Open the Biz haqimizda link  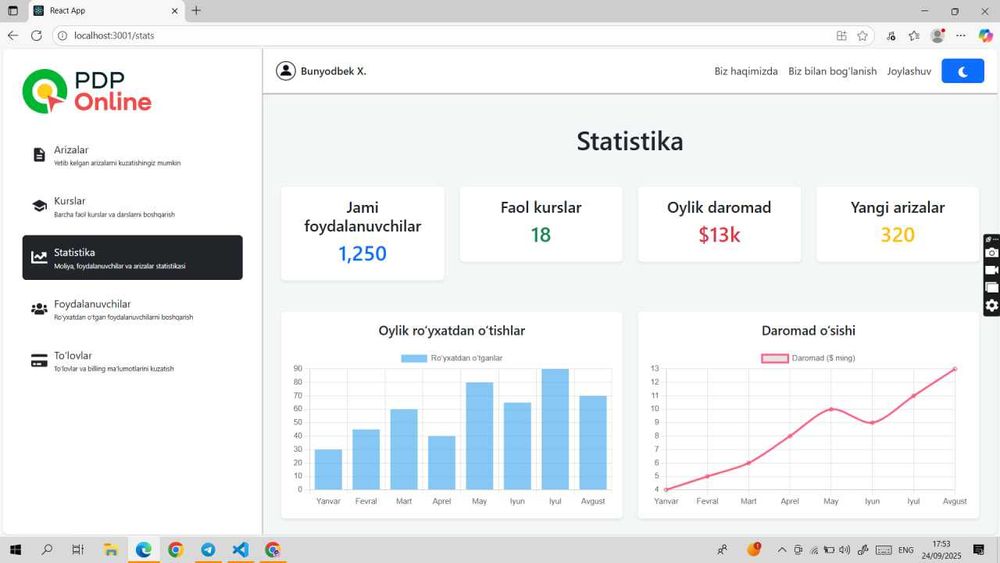click(x=746, y=71)
